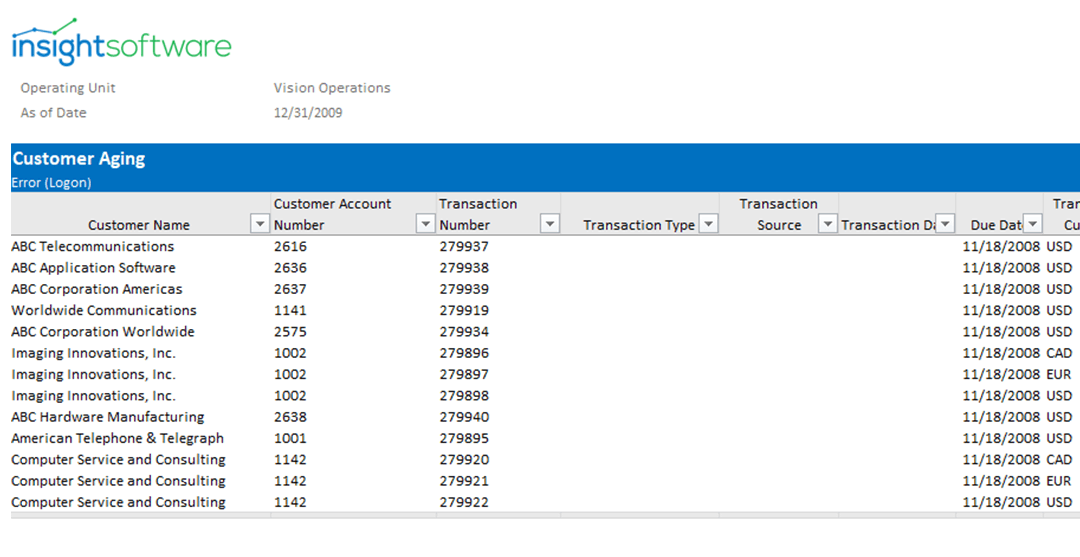
Task: Select the 12/31/2009 date value
Action: coord(308,113)
